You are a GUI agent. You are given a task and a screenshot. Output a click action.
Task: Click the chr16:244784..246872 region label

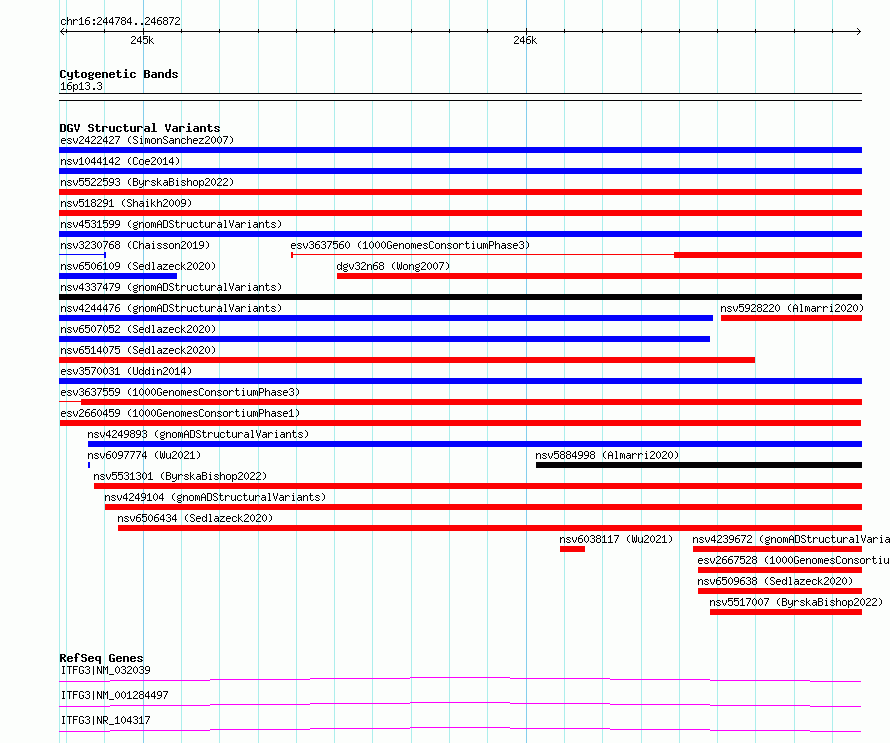click(x=120, y=21)
